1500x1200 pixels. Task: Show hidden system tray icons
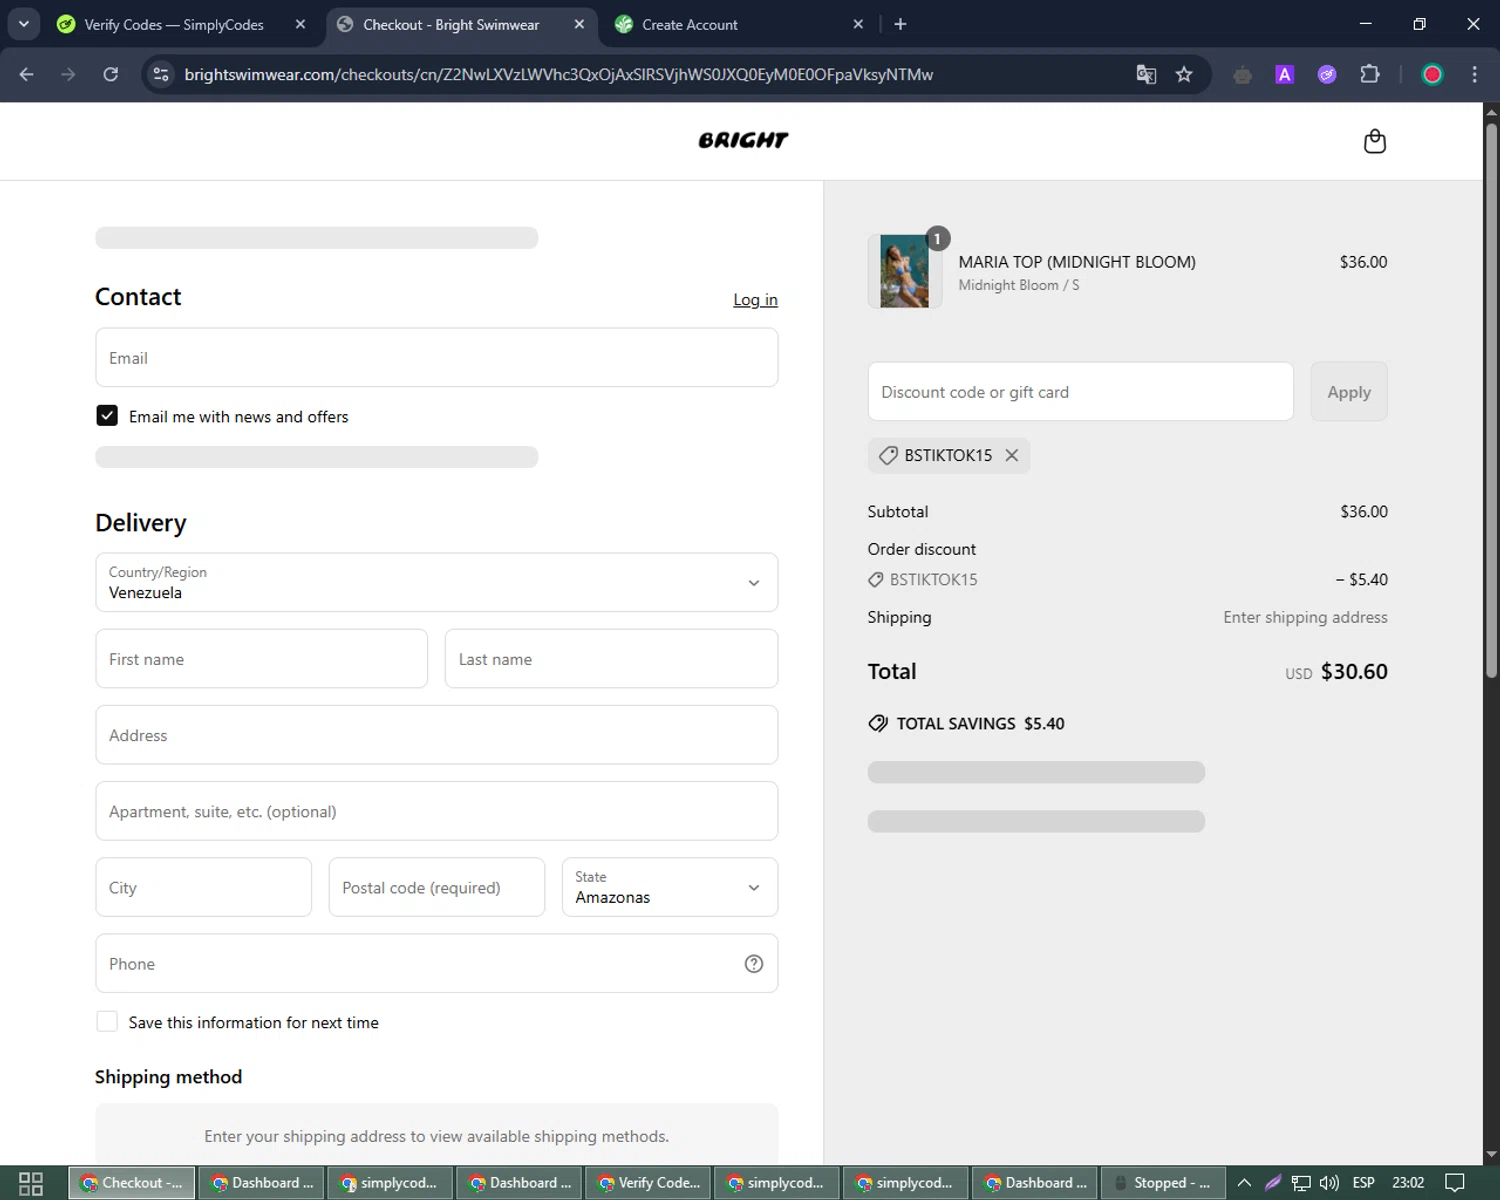click(1244, 1183)
